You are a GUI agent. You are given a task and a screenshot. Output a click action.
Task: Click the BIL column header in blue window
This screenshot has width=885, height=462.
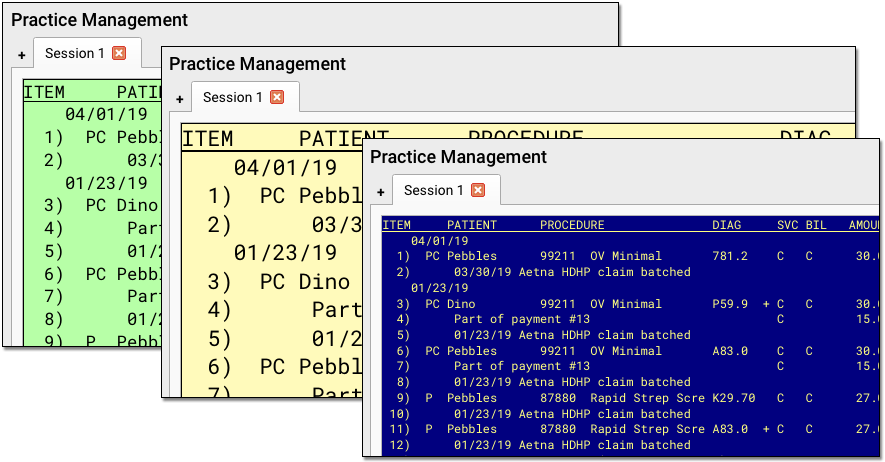816,225
